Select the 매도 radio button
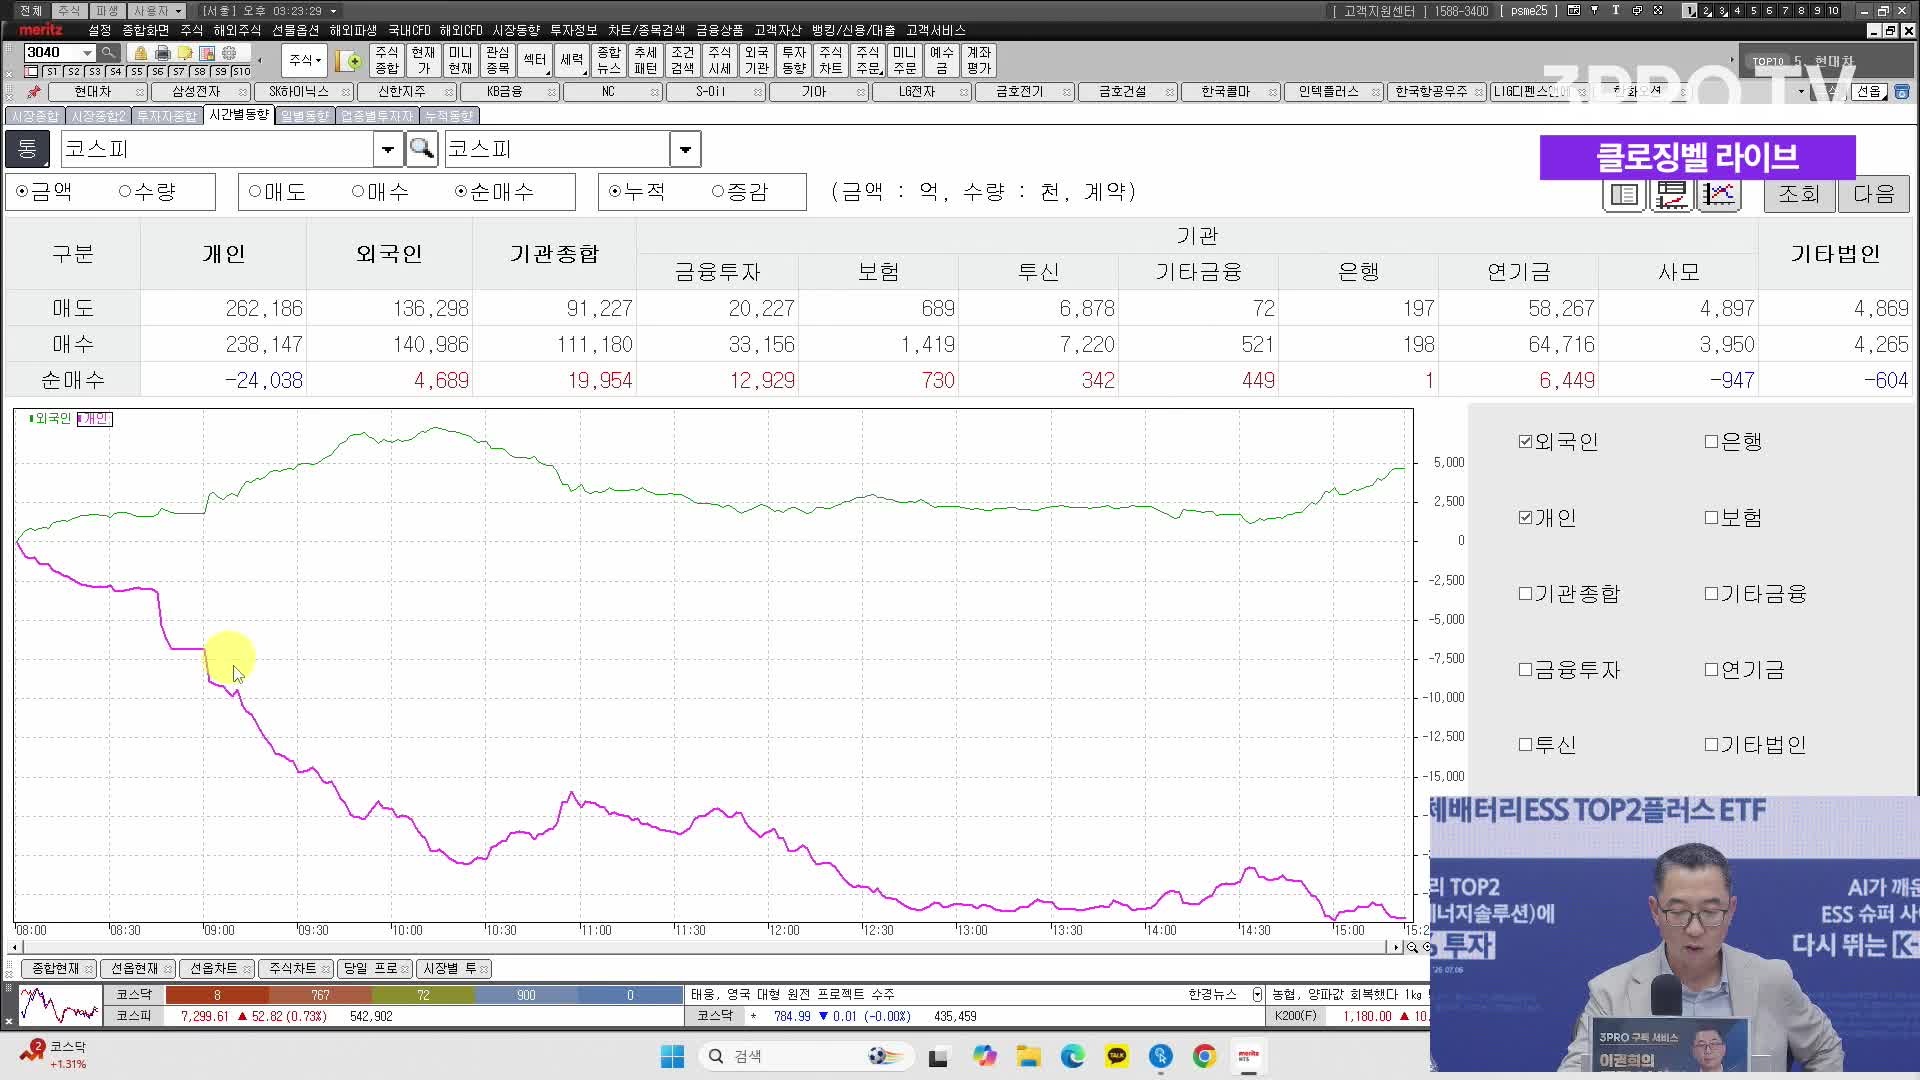 (x=255, y=191)
